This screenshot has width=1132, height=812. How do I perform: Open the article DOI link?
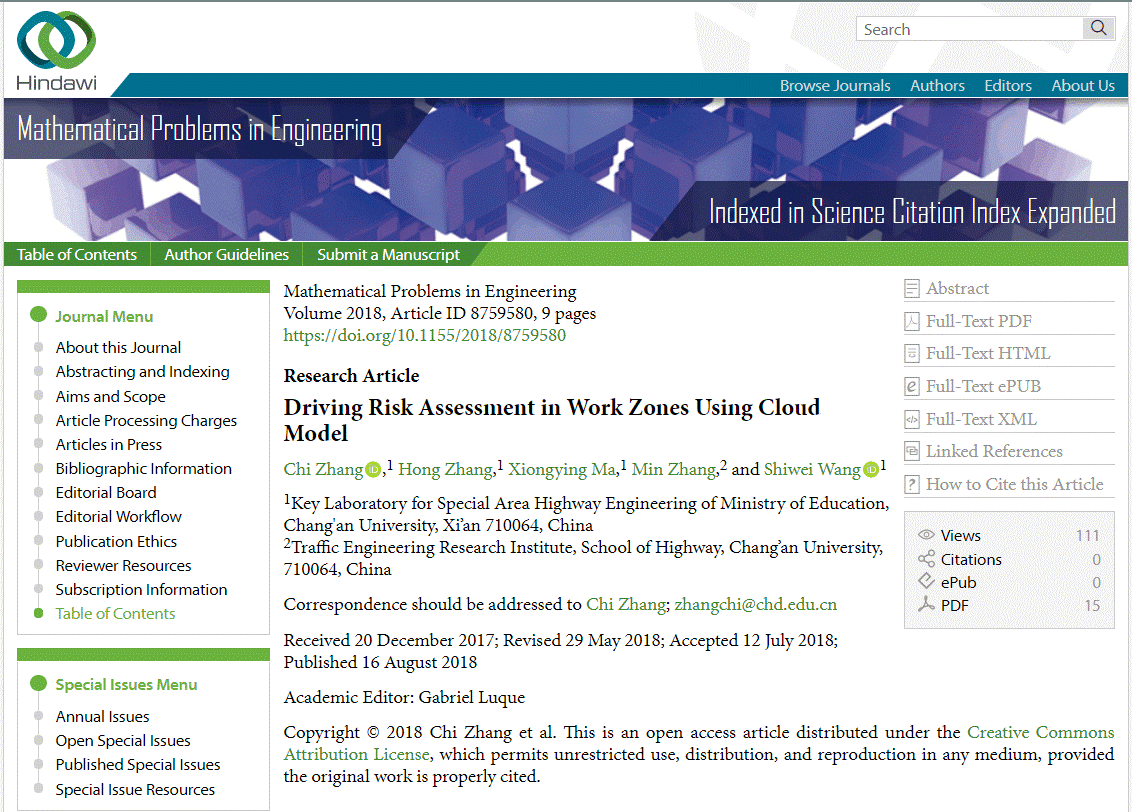(424, 335)
